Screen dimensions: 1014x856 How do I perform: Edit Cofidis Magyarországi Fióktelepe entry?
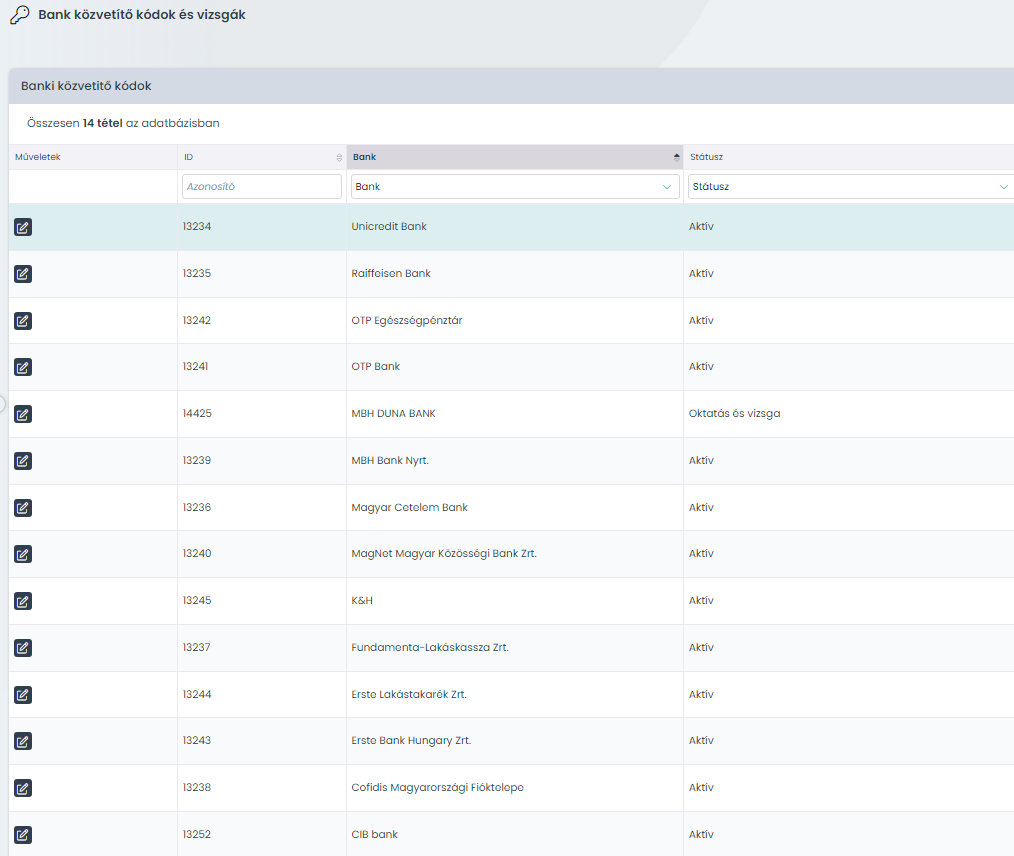23,788
